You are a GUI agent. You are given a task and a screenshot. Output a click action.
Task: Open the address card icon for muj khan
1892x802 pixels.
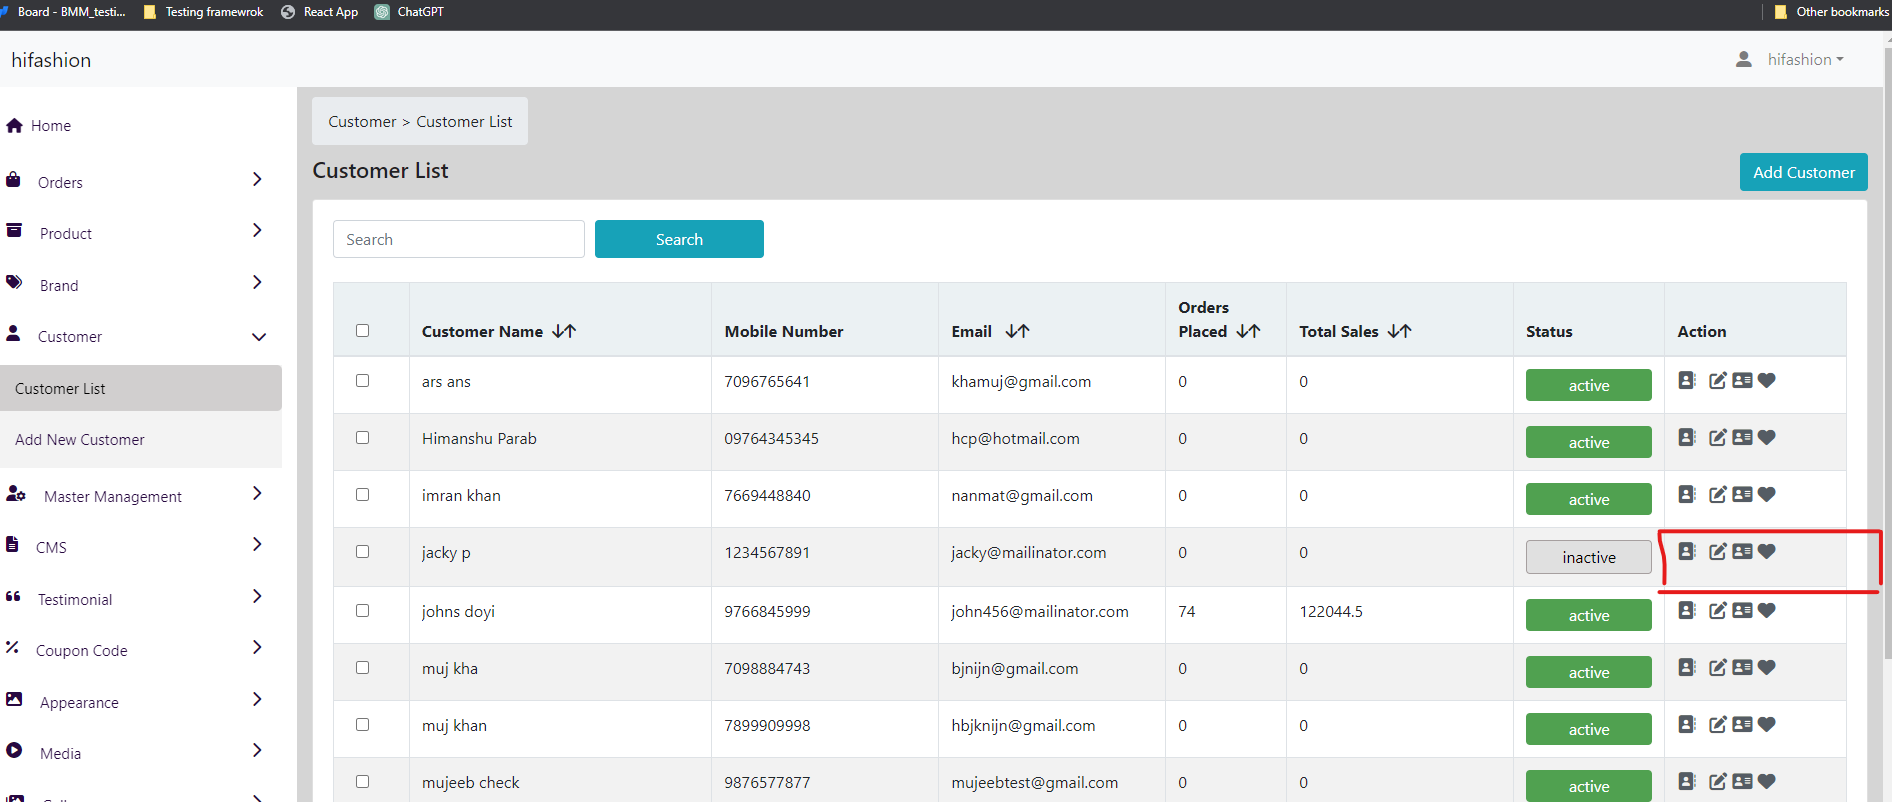tap(1742, 724)
